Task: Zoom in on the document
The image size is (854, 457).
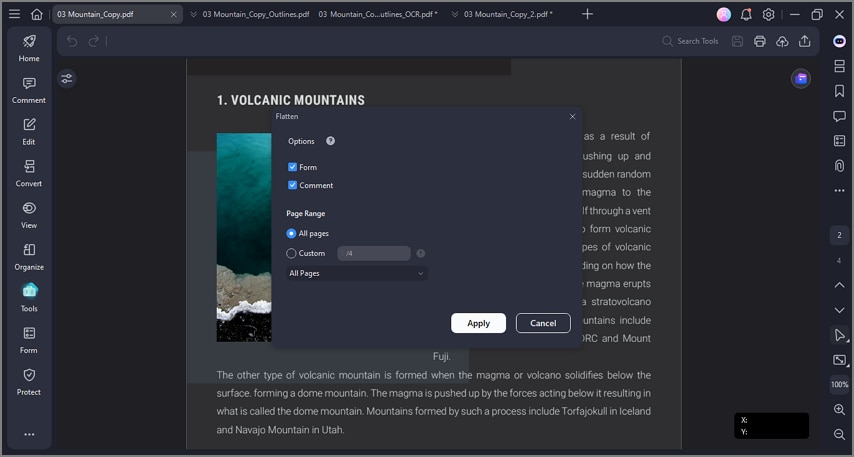Action: (x=839, y=410)
